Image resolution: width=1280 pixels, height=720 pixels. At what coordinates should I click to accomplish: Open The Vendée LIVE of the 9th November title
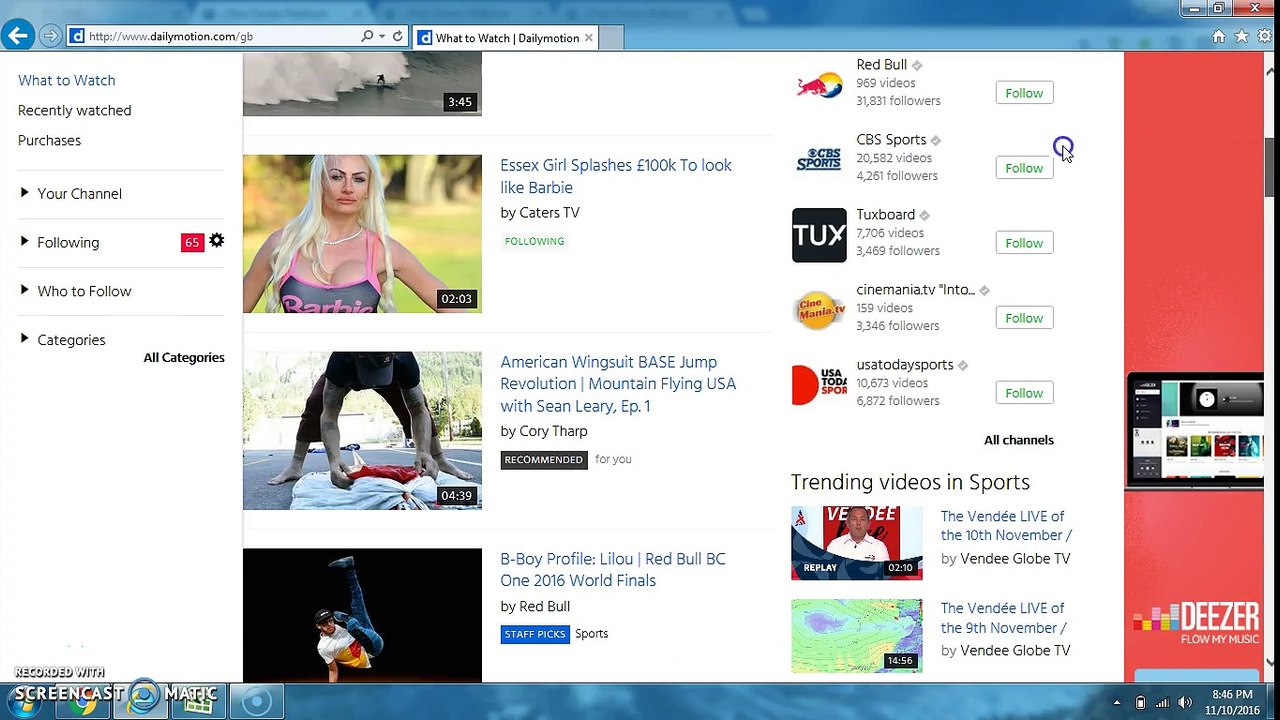(1004, 618)
